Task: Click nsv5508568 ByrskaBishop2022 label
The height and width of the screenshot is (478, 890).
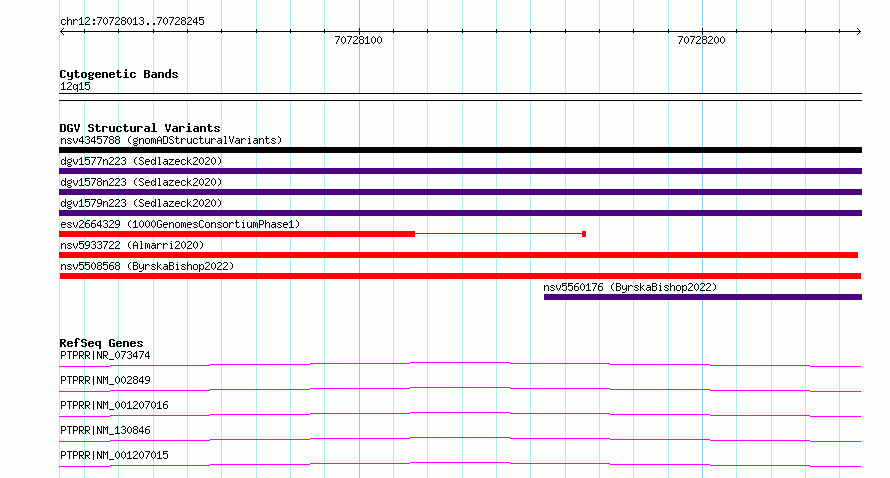Action: [x=147, y=266]
